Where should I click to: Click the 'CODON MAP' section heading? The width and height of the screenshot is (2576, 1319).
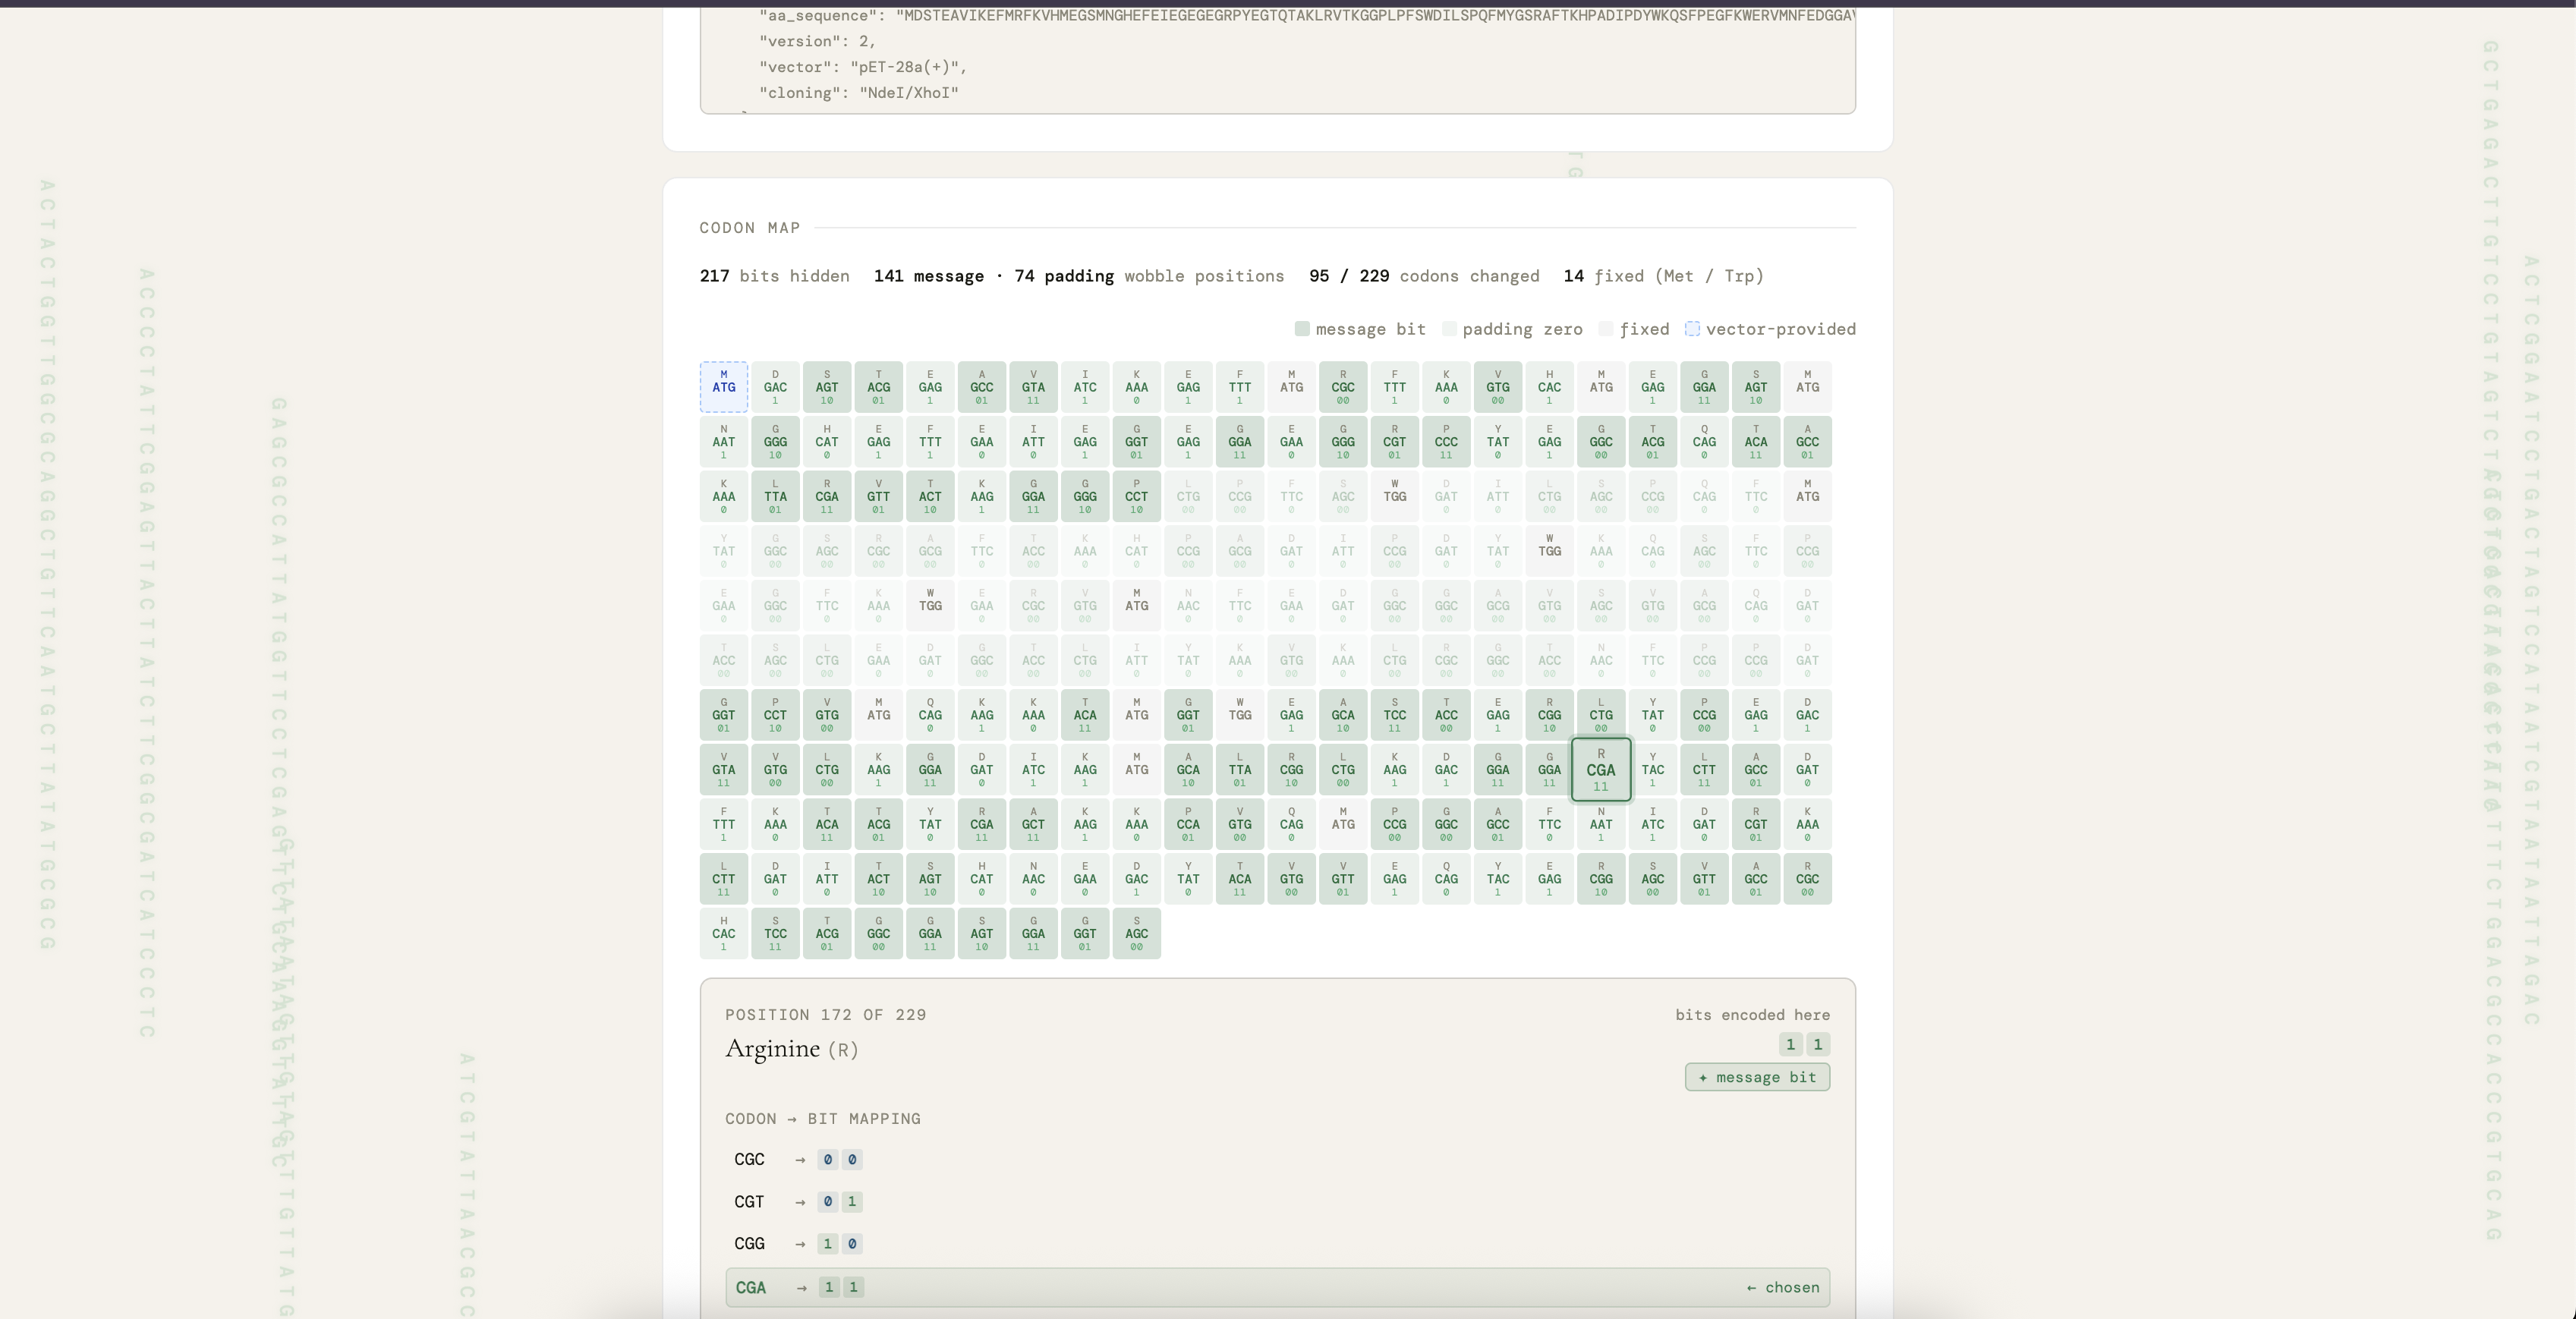pyautogui.click(x=750, y=228)
